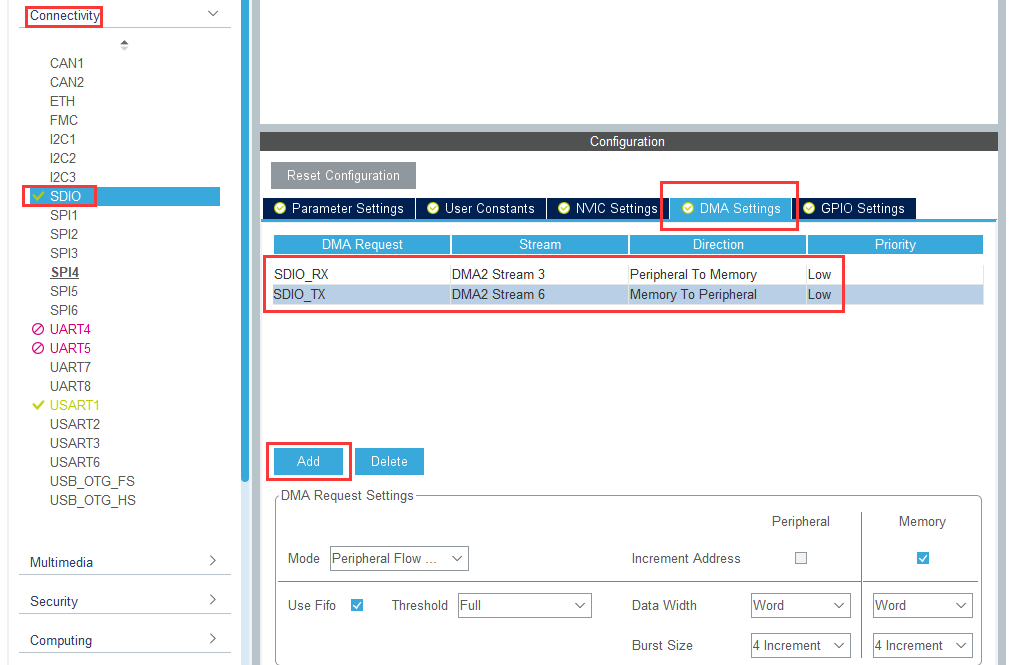This screenshot has height=665, width=1009.
Task: Click the Direction column header
Action: pos(718,245)
